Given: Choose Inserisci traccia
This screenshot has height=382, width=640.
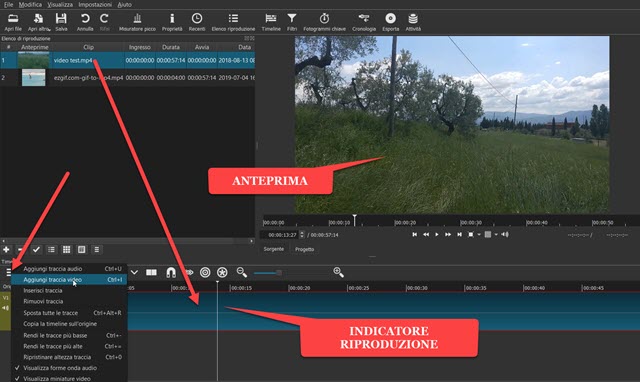Looking at the screenshot, I should point(69,291).
